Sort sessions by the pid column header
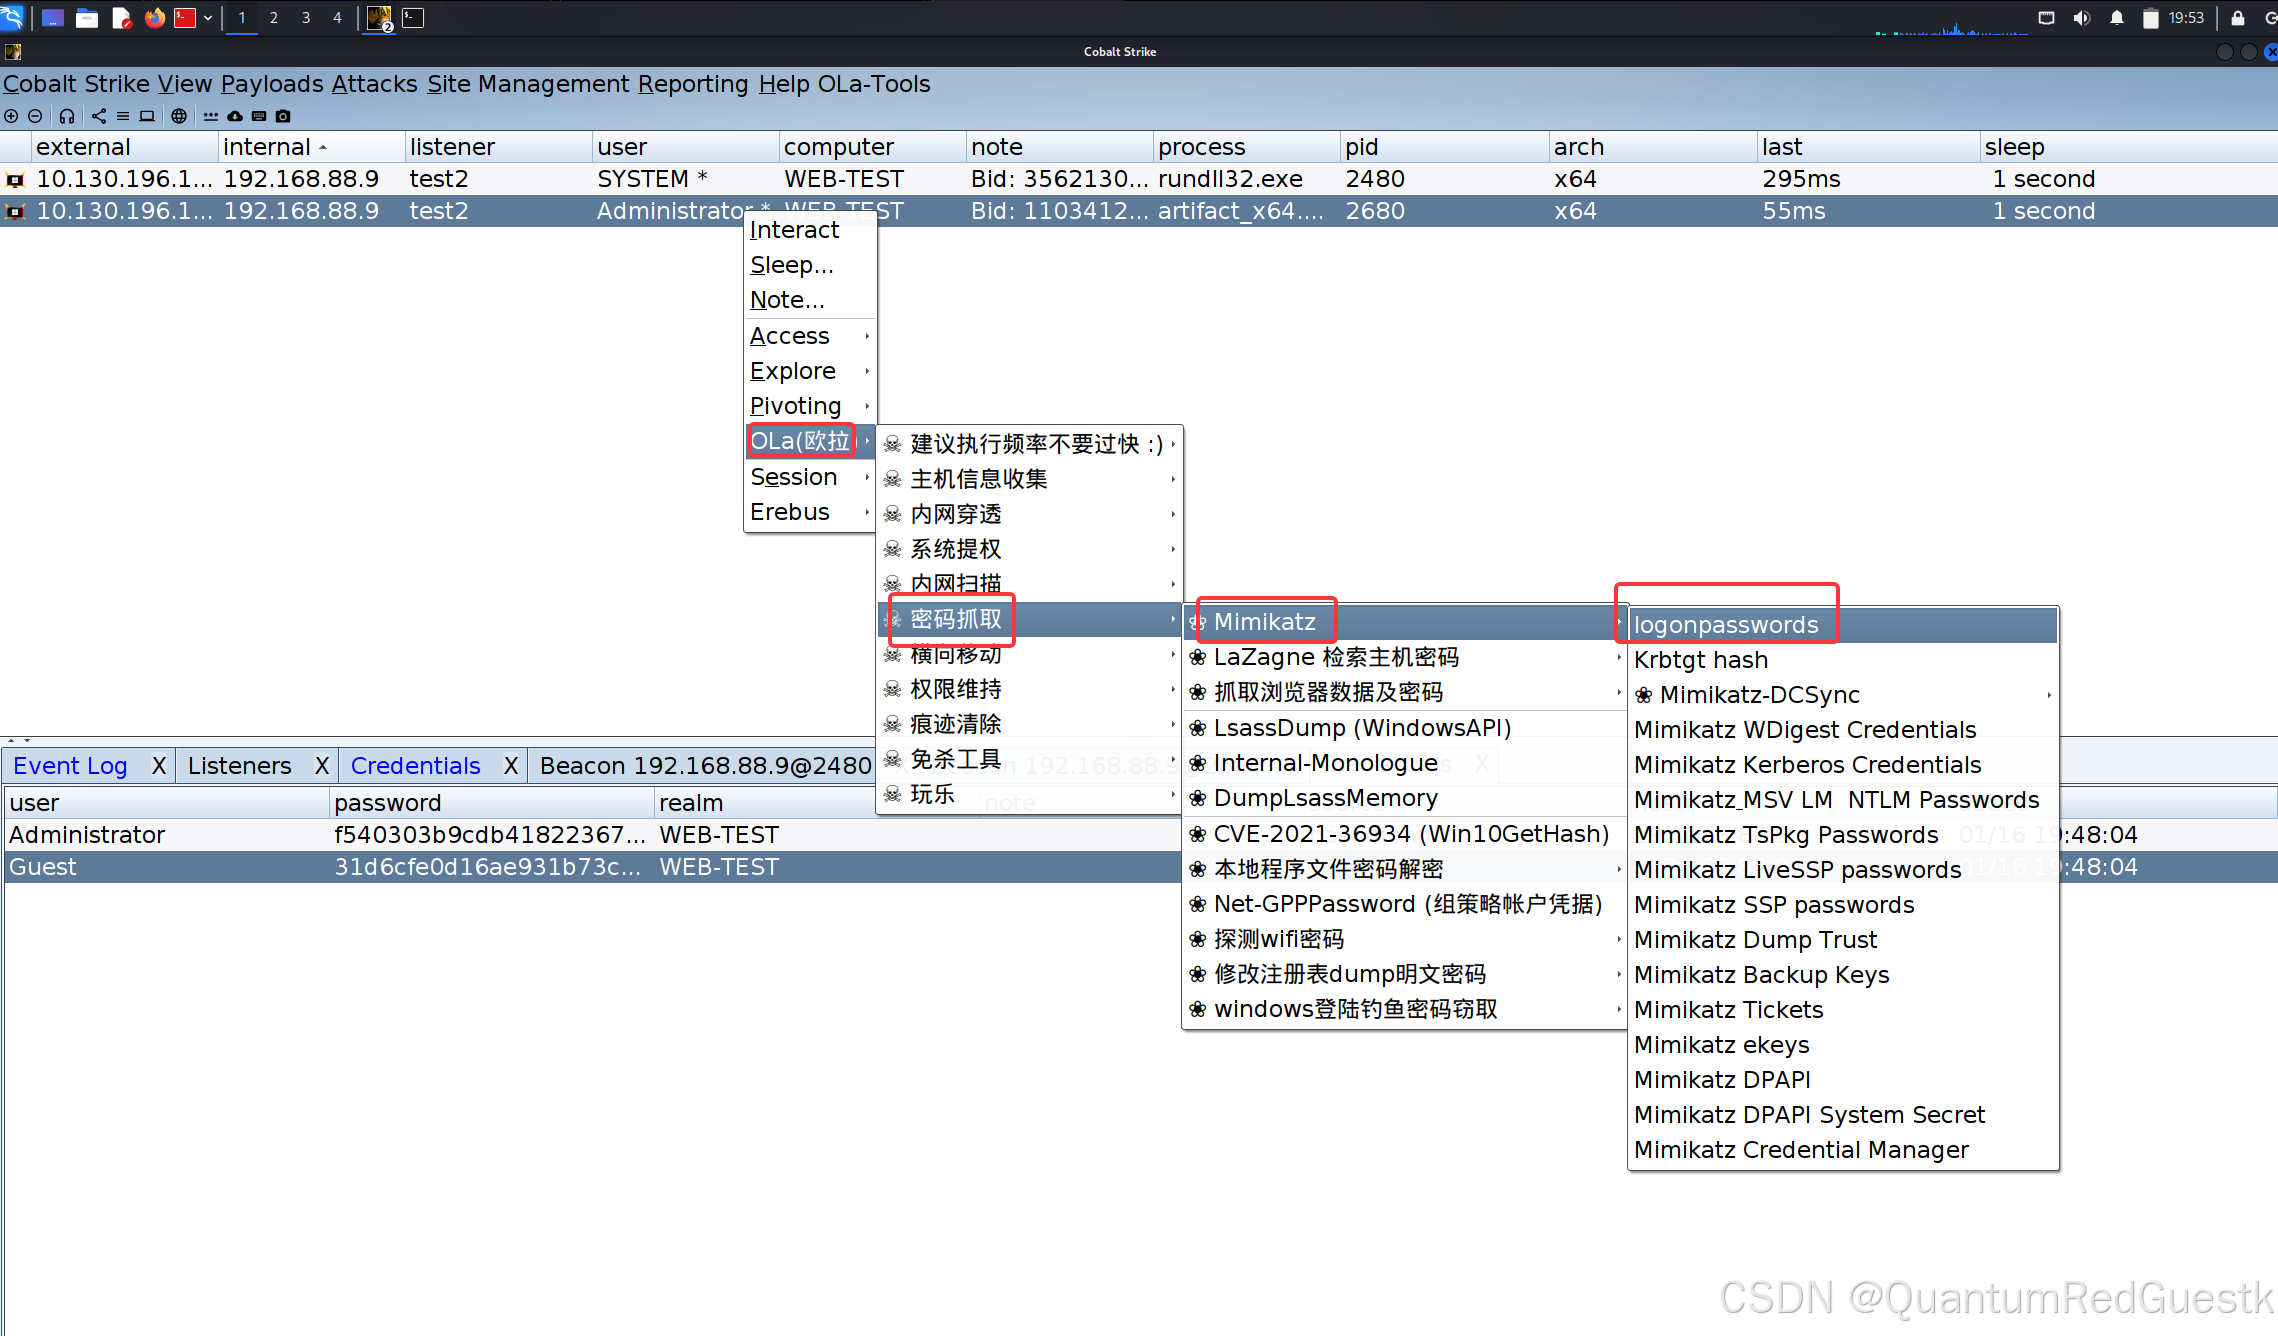This screenshot has width=2278, height=1336. (1362, 147)
